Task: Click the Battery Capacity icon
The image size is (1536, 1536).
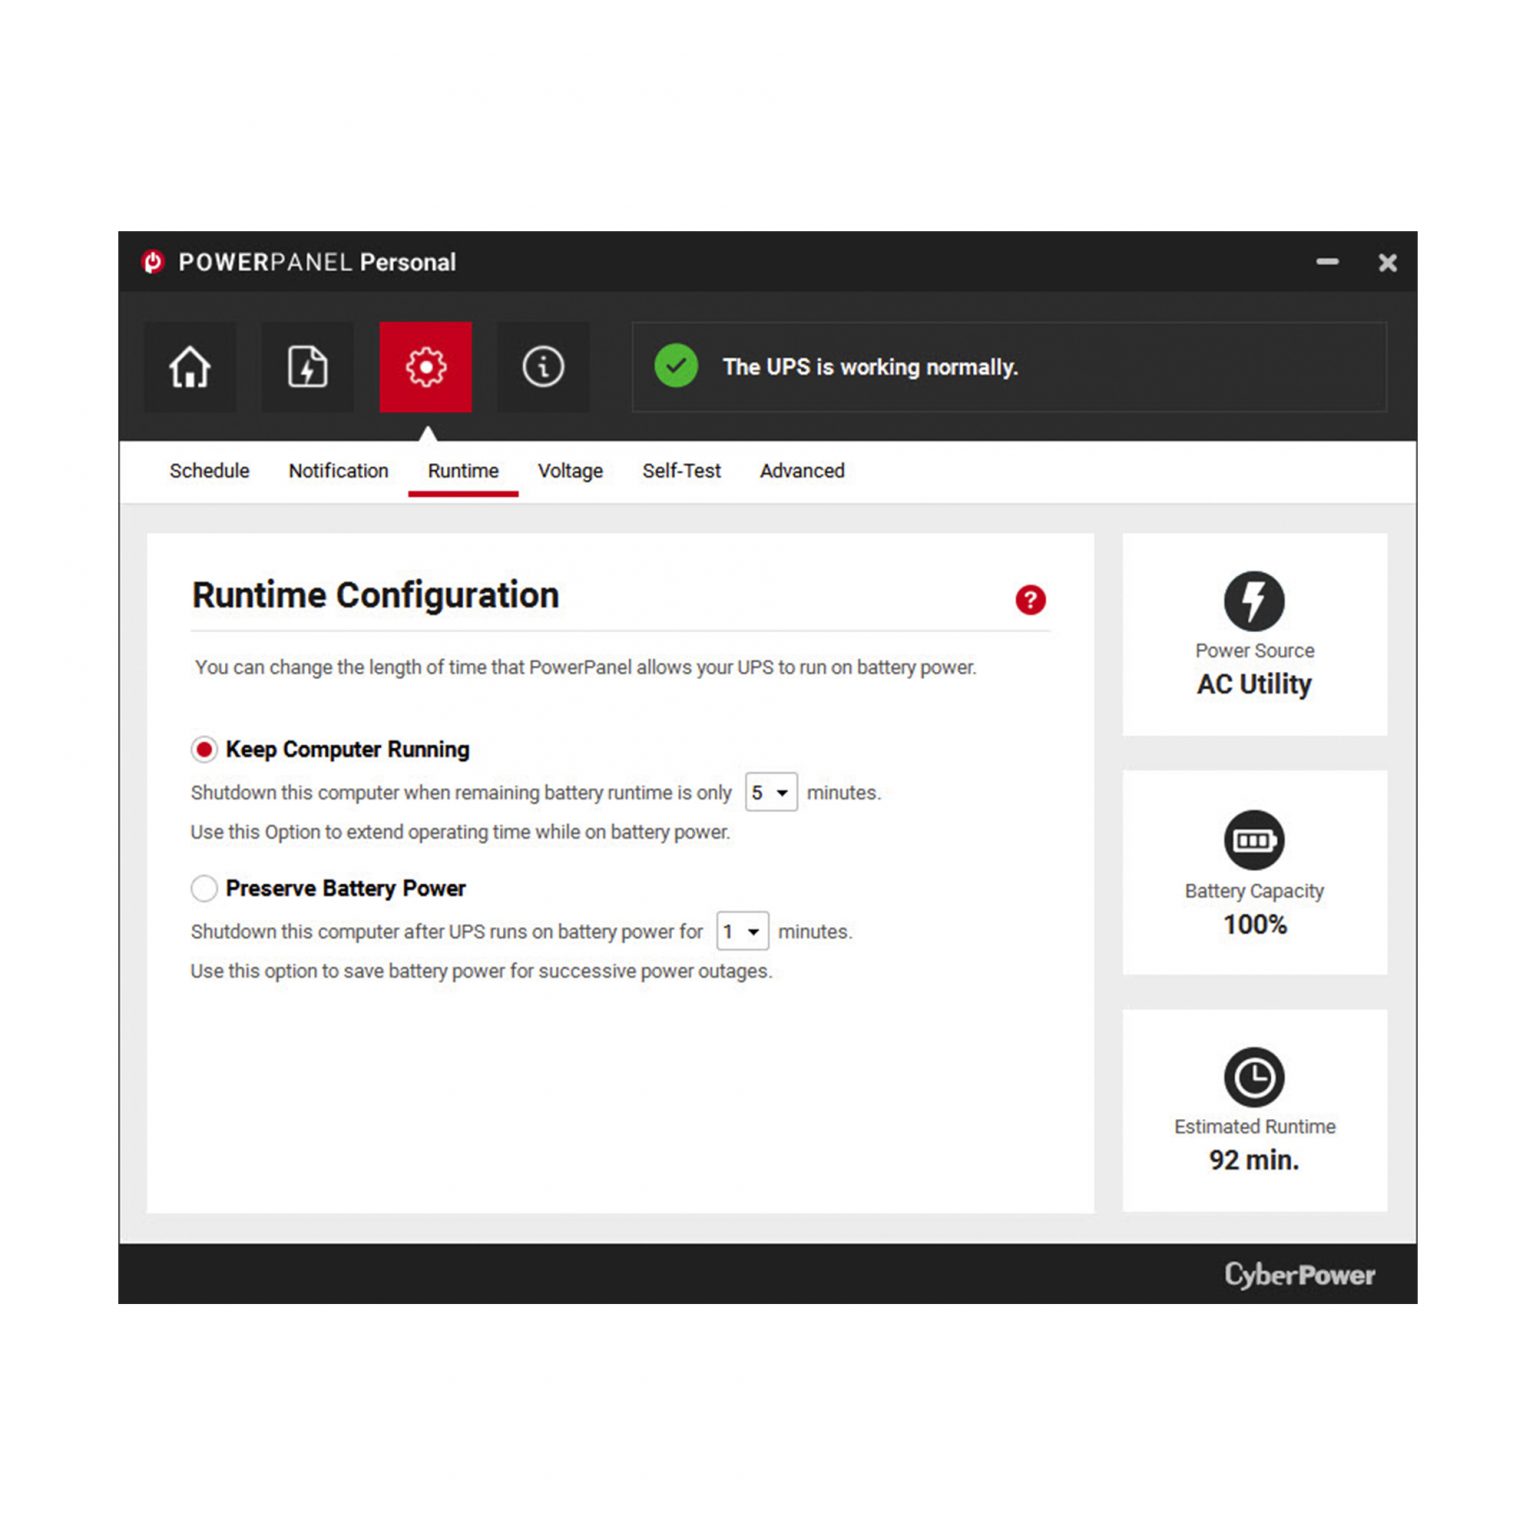Action: tap(1254, 841)
